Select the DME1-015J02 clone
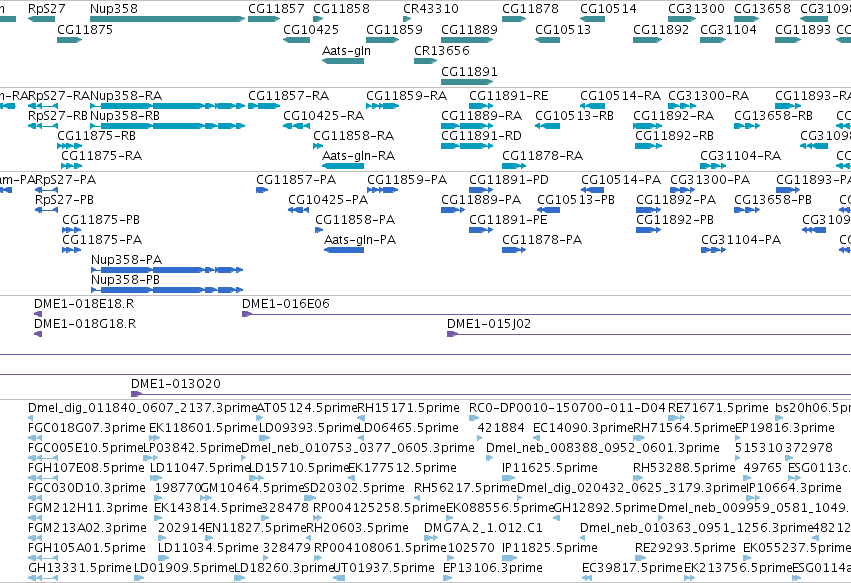This screenshot has width=851, height=583. tap(649, 334)
